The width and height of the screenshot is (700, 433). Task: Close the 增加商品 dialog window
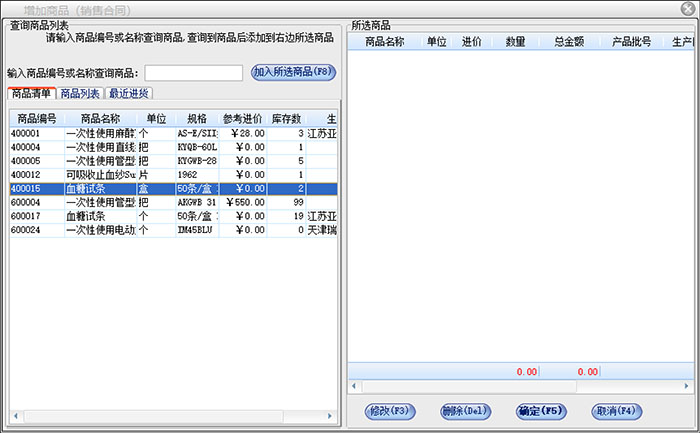coord(686,9)
